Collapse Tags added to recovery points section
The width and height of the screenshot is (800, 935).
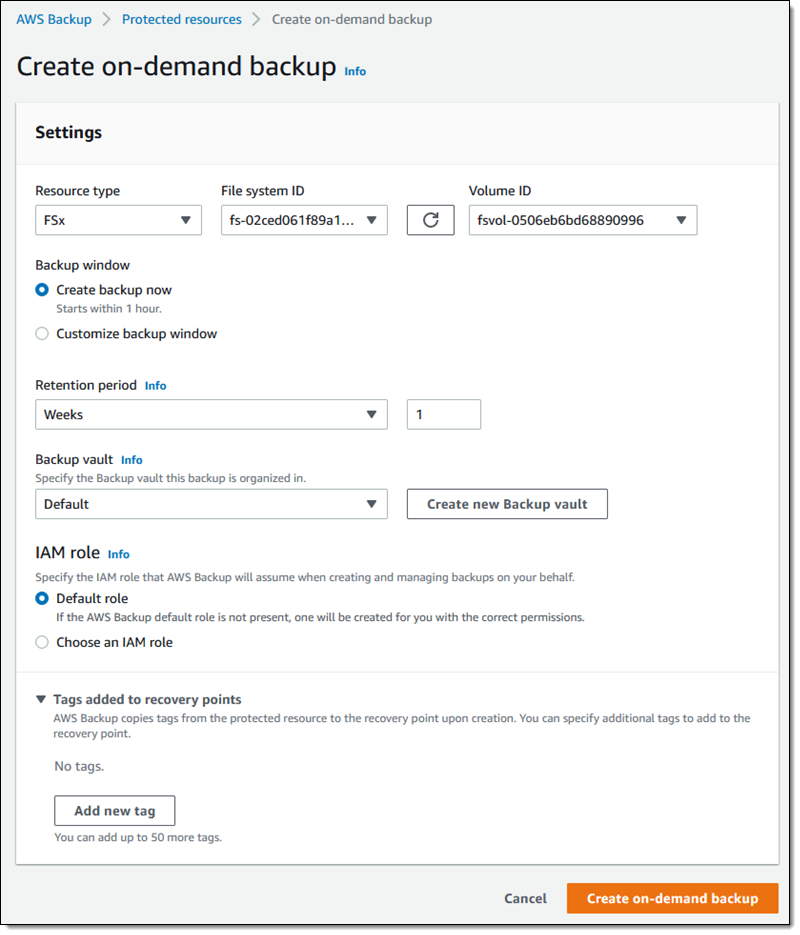point(41,700)
